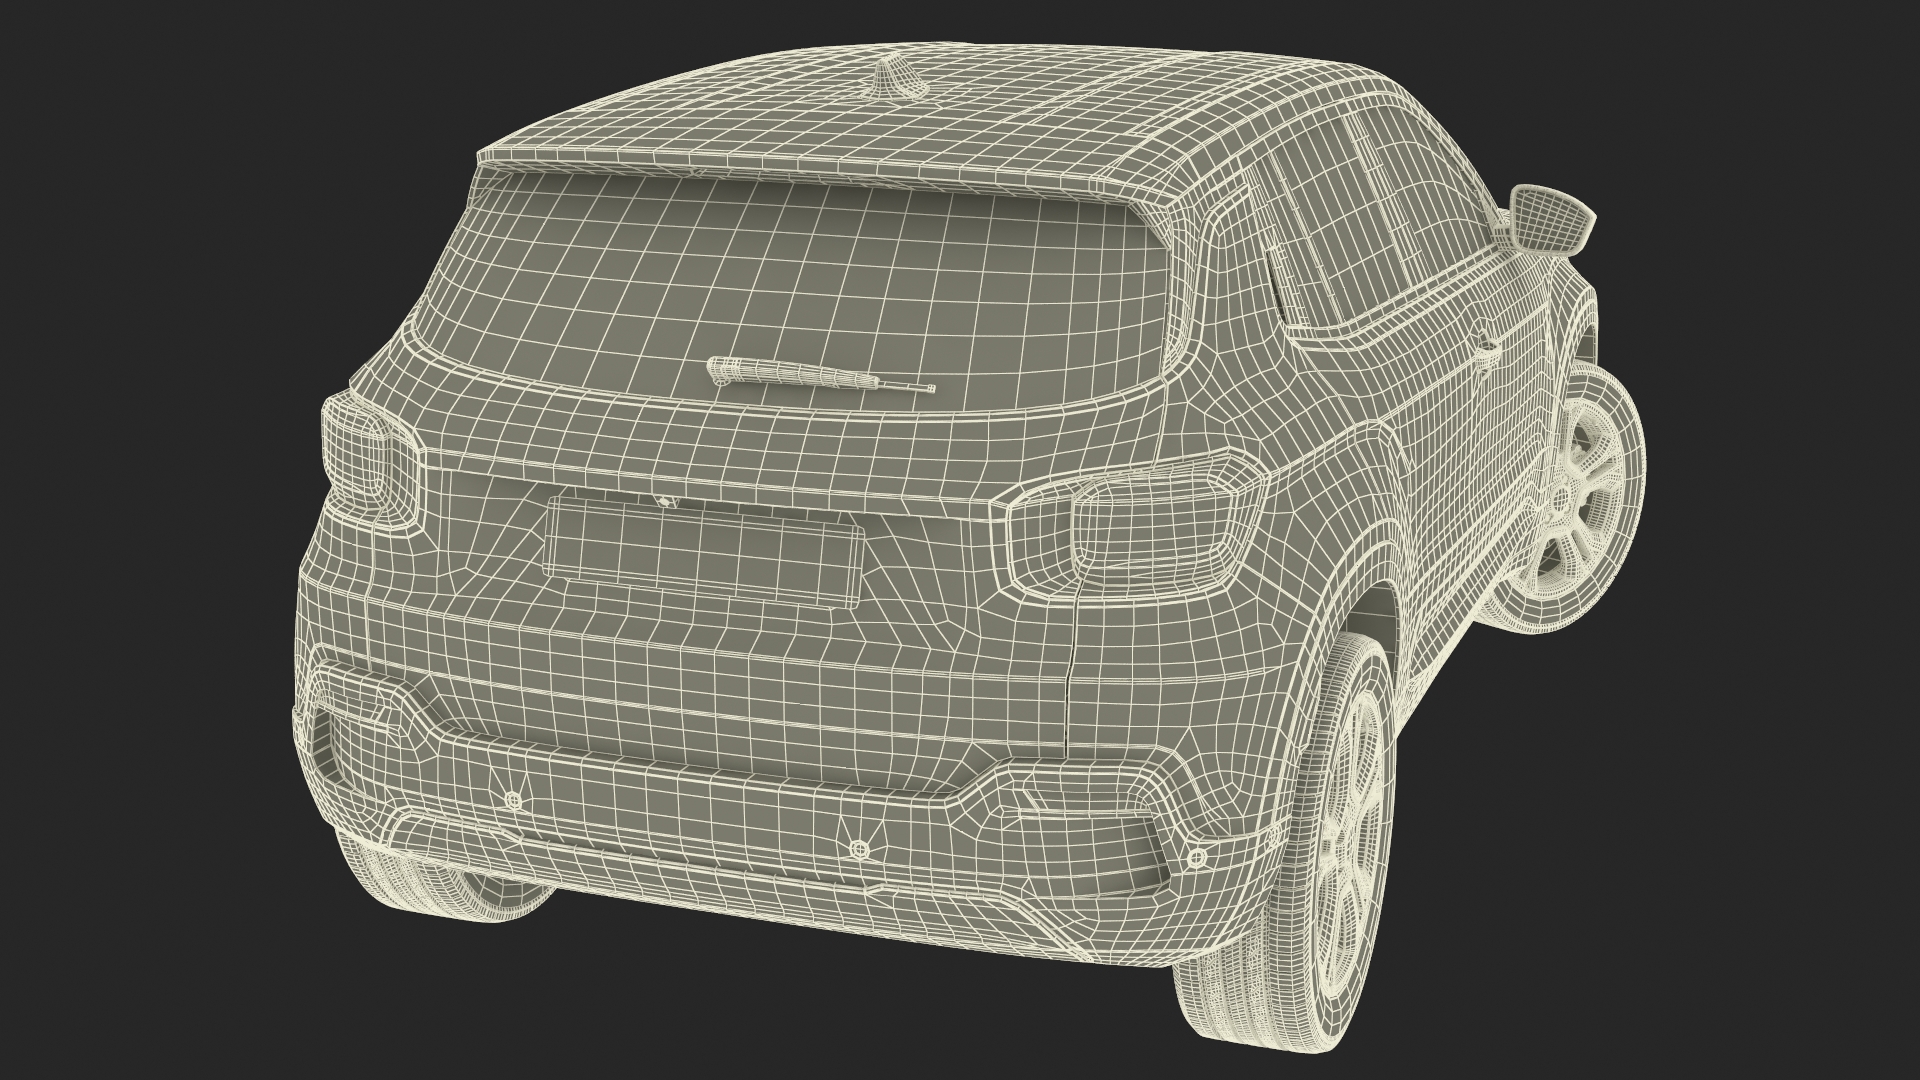Select the rear windshield wiper
This screenshot has height=1080, width=1920.
821,375
